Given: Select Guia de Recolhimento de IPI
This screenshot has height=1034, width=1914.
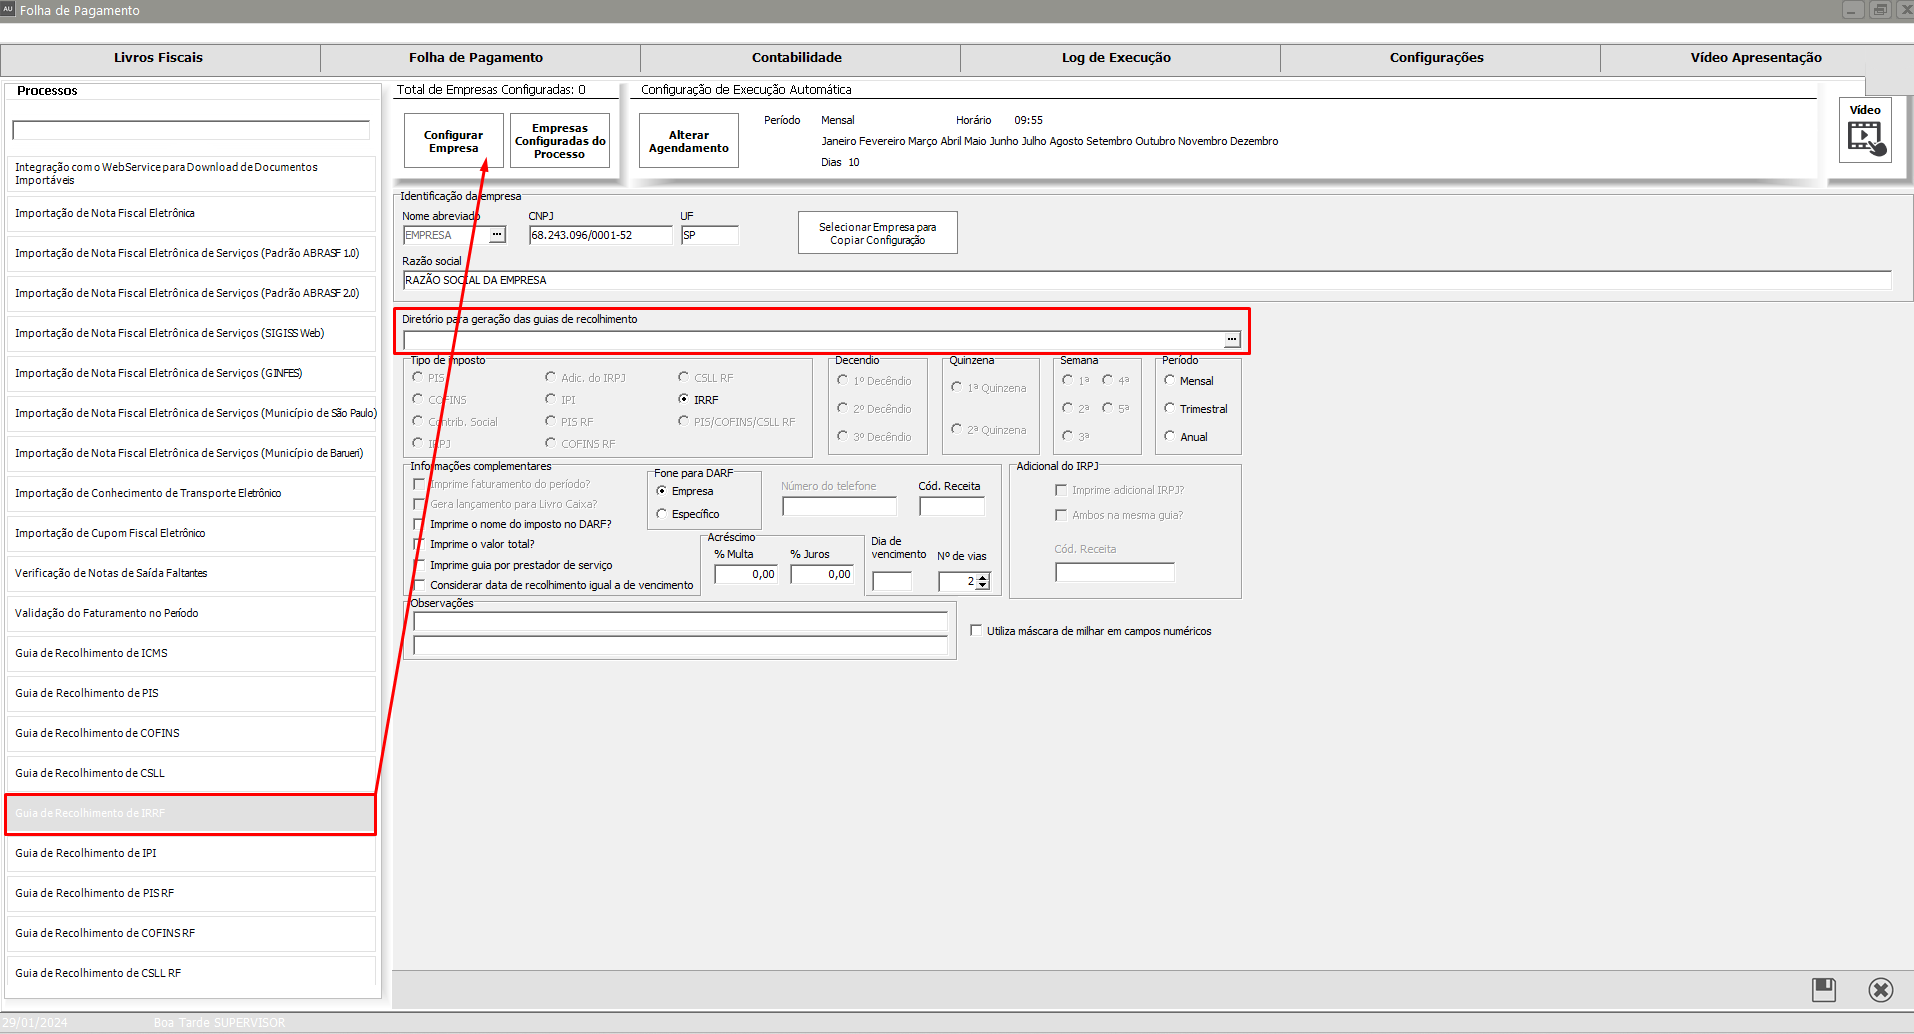Looking at the screenshot, I should tap(191, 853).
